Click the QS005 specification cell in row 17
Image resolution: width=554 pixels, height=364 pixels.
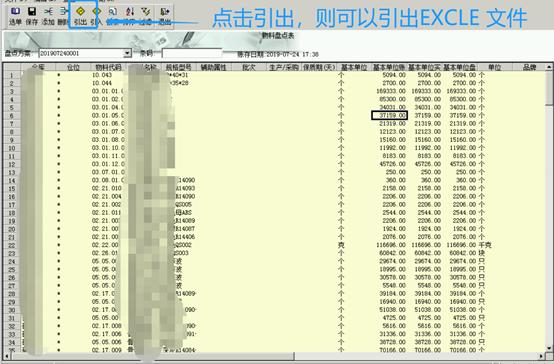pos(184,205)
